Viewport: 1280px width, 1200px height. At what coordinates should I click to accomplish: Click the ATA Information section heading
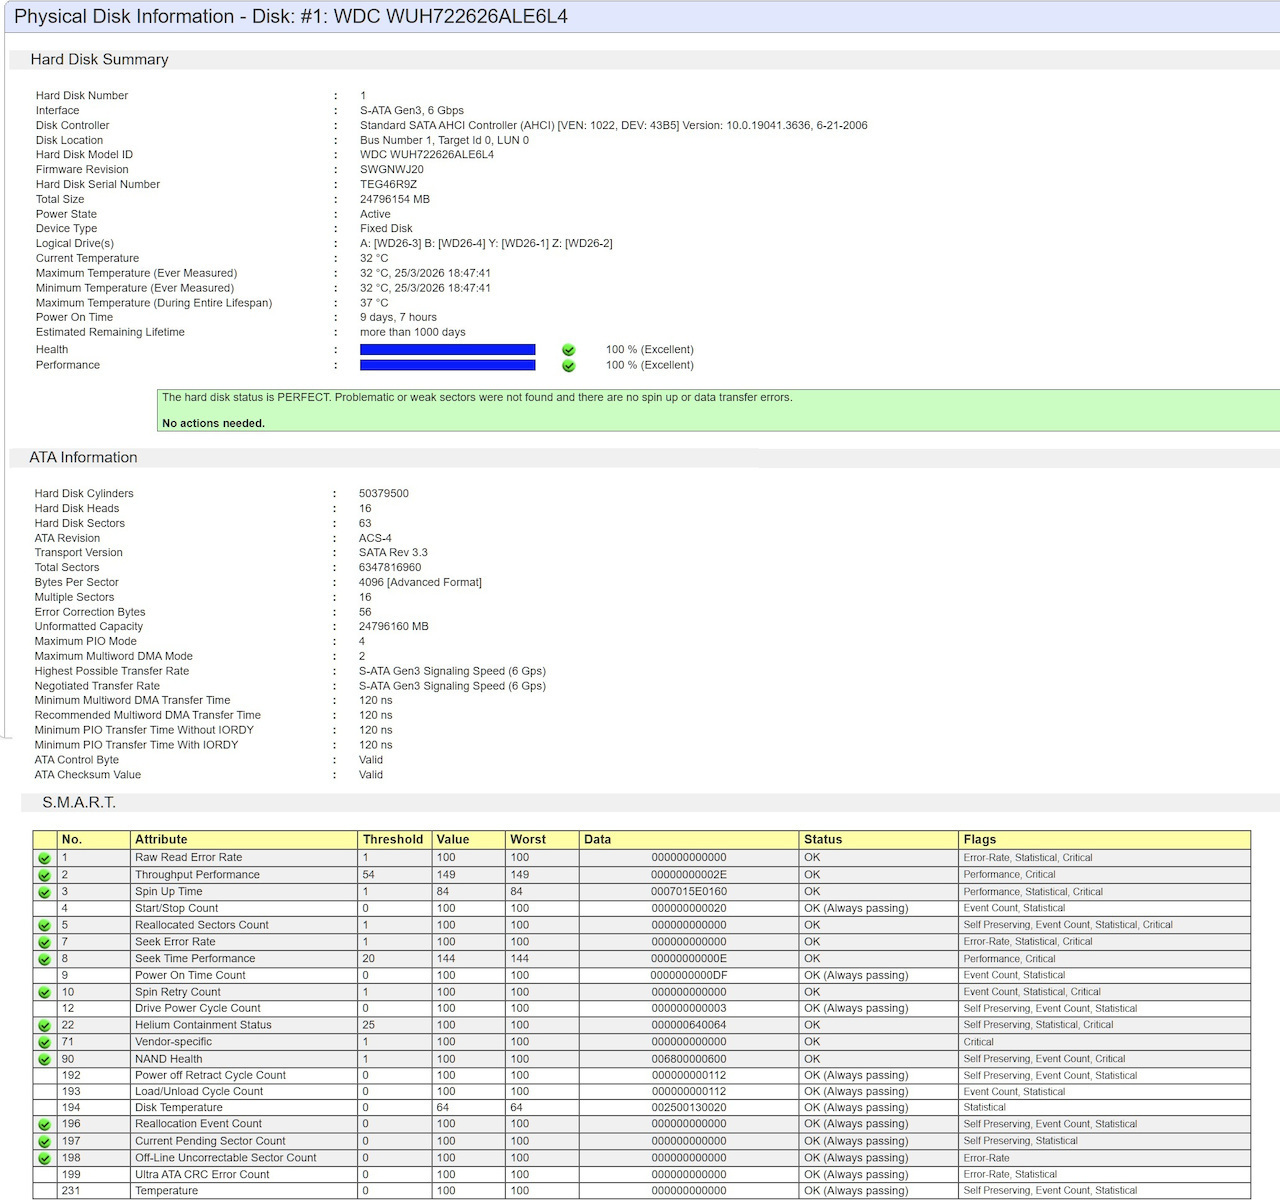pos(83,458)
